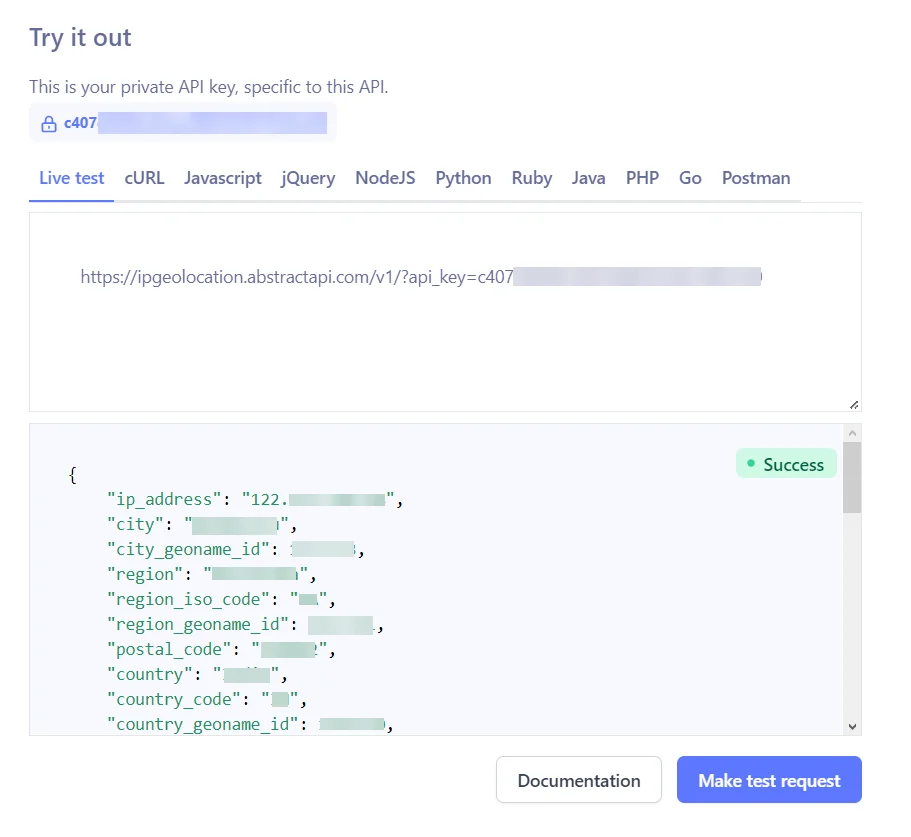Click the "ip_address" line in response
This screenshot has height=837, width=911.
(x=254, y=500)
